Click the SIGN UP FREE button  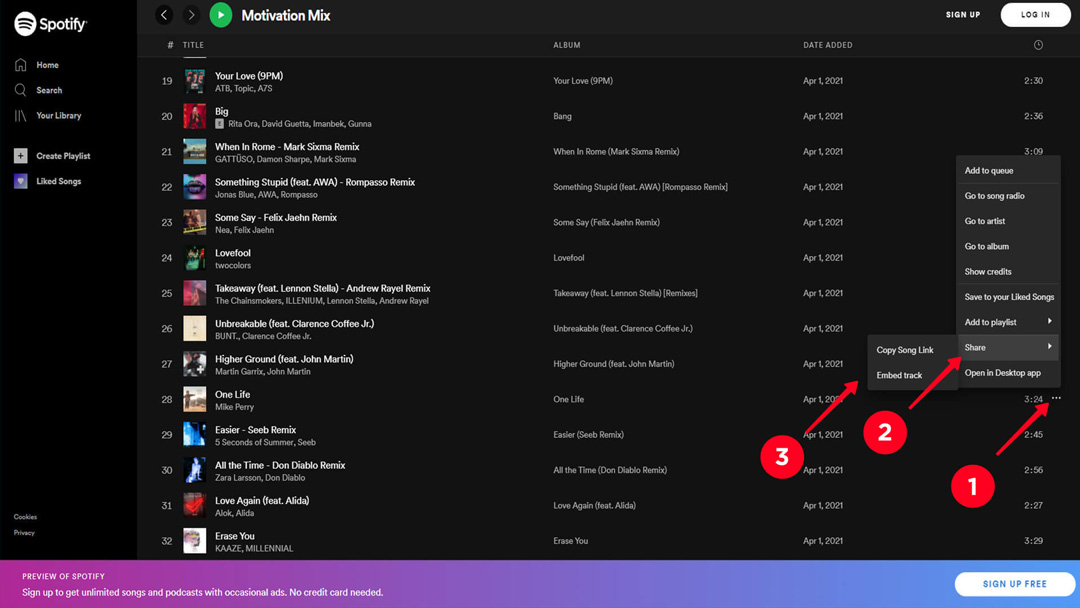1015,584
